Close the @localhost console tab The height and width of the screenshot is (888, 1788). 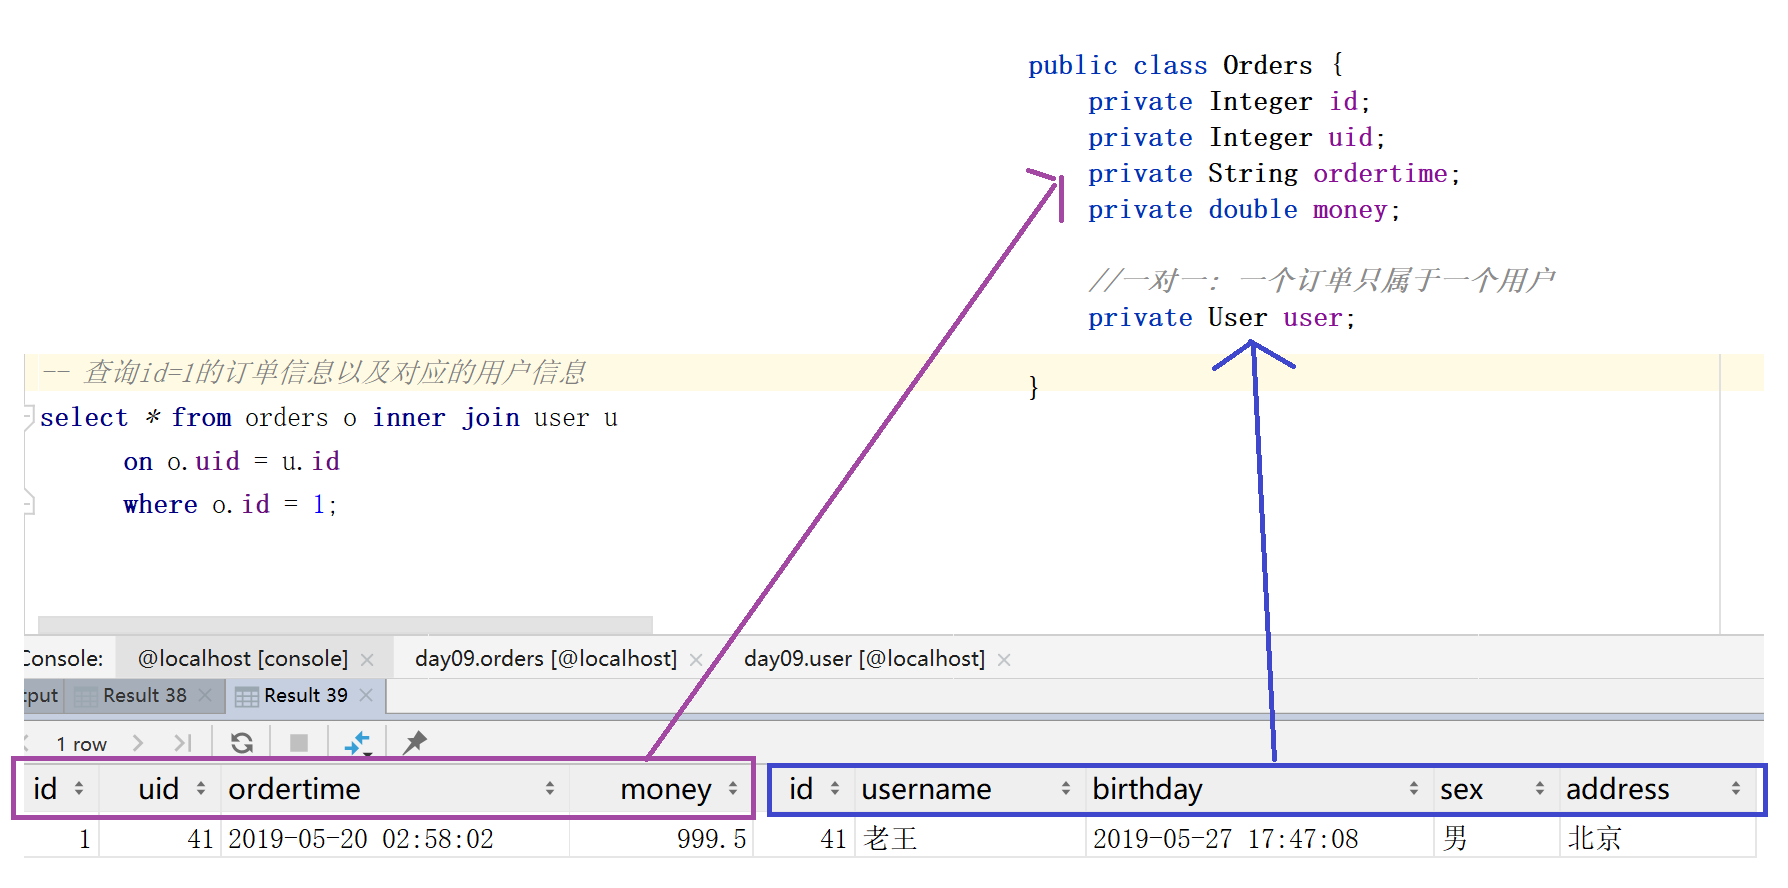[x=367, y=660]
